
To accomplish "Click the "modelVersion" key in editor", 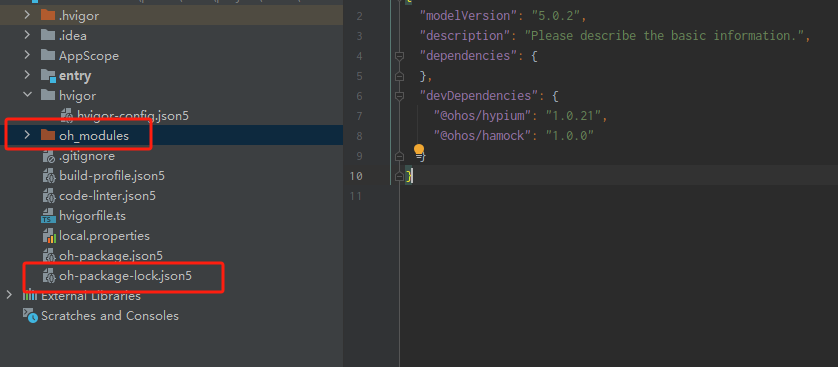I will [469, 16].
